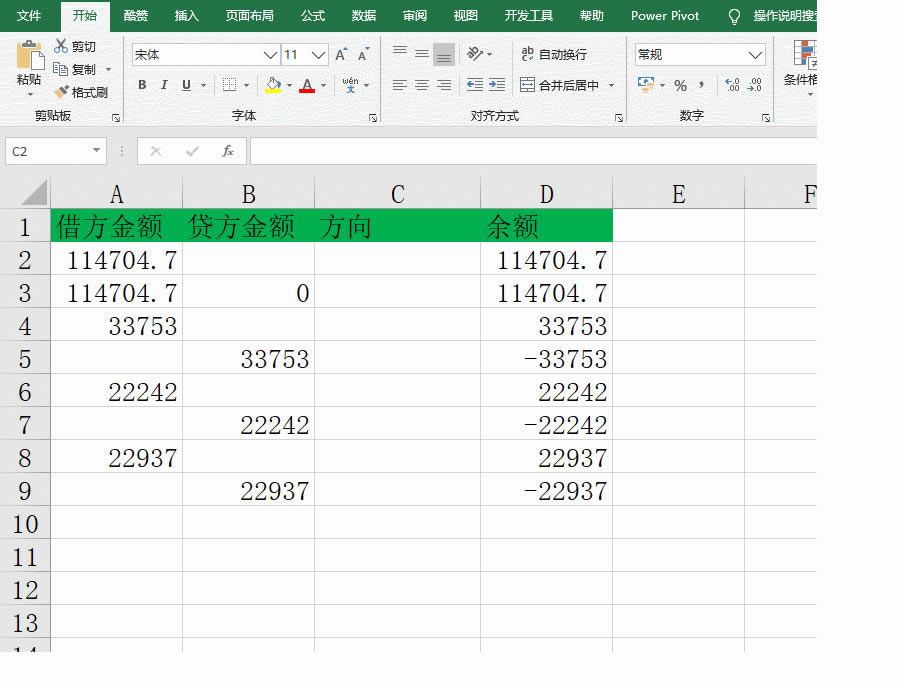903x682 pixels.
Task: Align cell text left
Action: (400, 85)
